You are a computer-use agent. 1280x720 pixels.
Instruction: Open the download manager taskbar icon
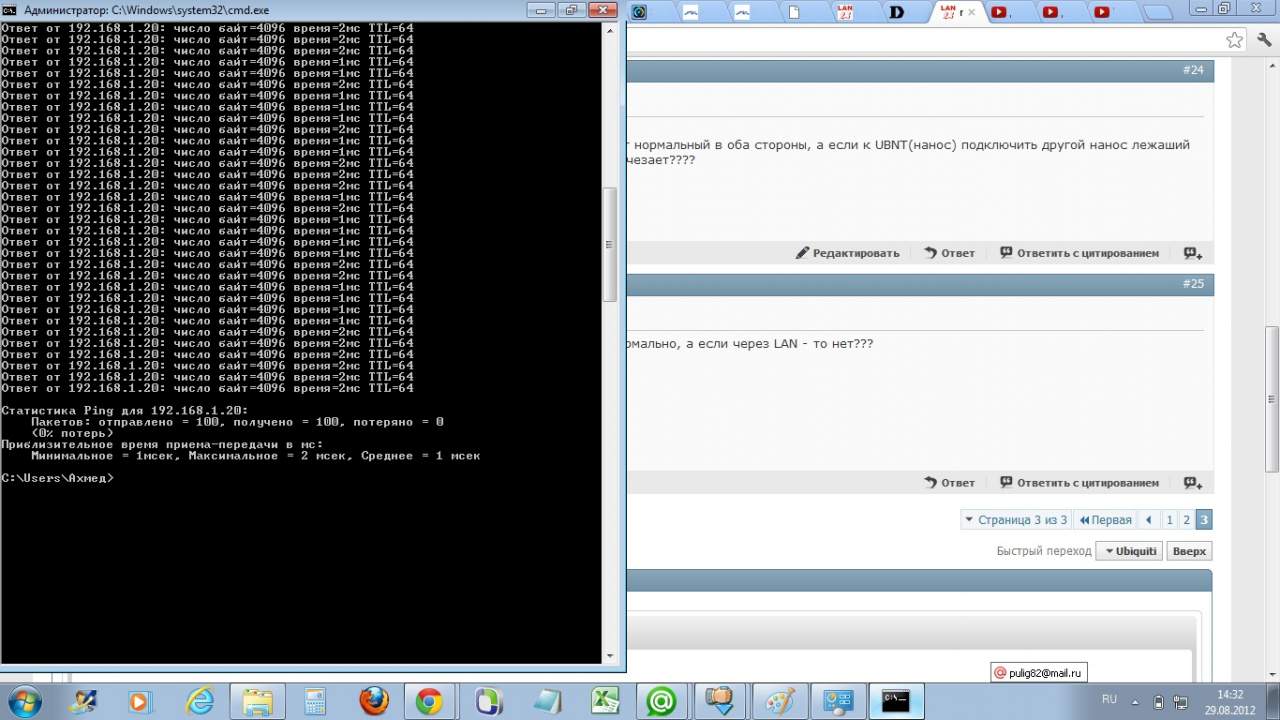click(719, 702)
